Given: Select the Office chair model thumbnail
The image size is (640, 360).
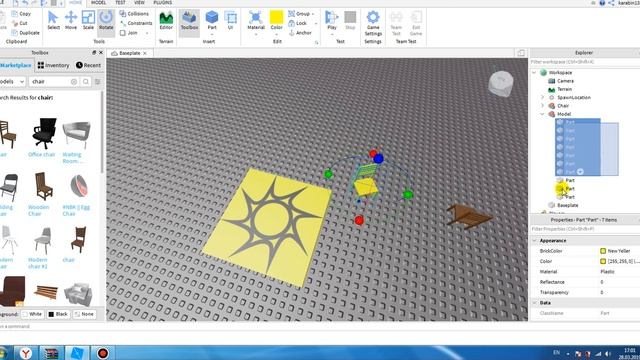Looking at the screenshot, I should click(x=44, y=133).
